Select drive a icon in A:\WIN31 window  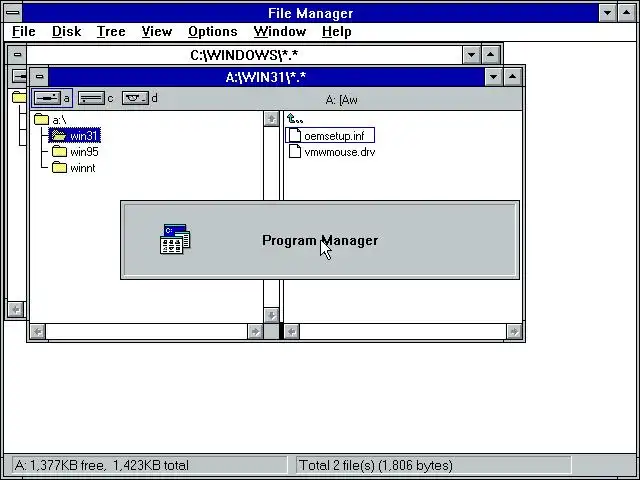coord(48,98)
